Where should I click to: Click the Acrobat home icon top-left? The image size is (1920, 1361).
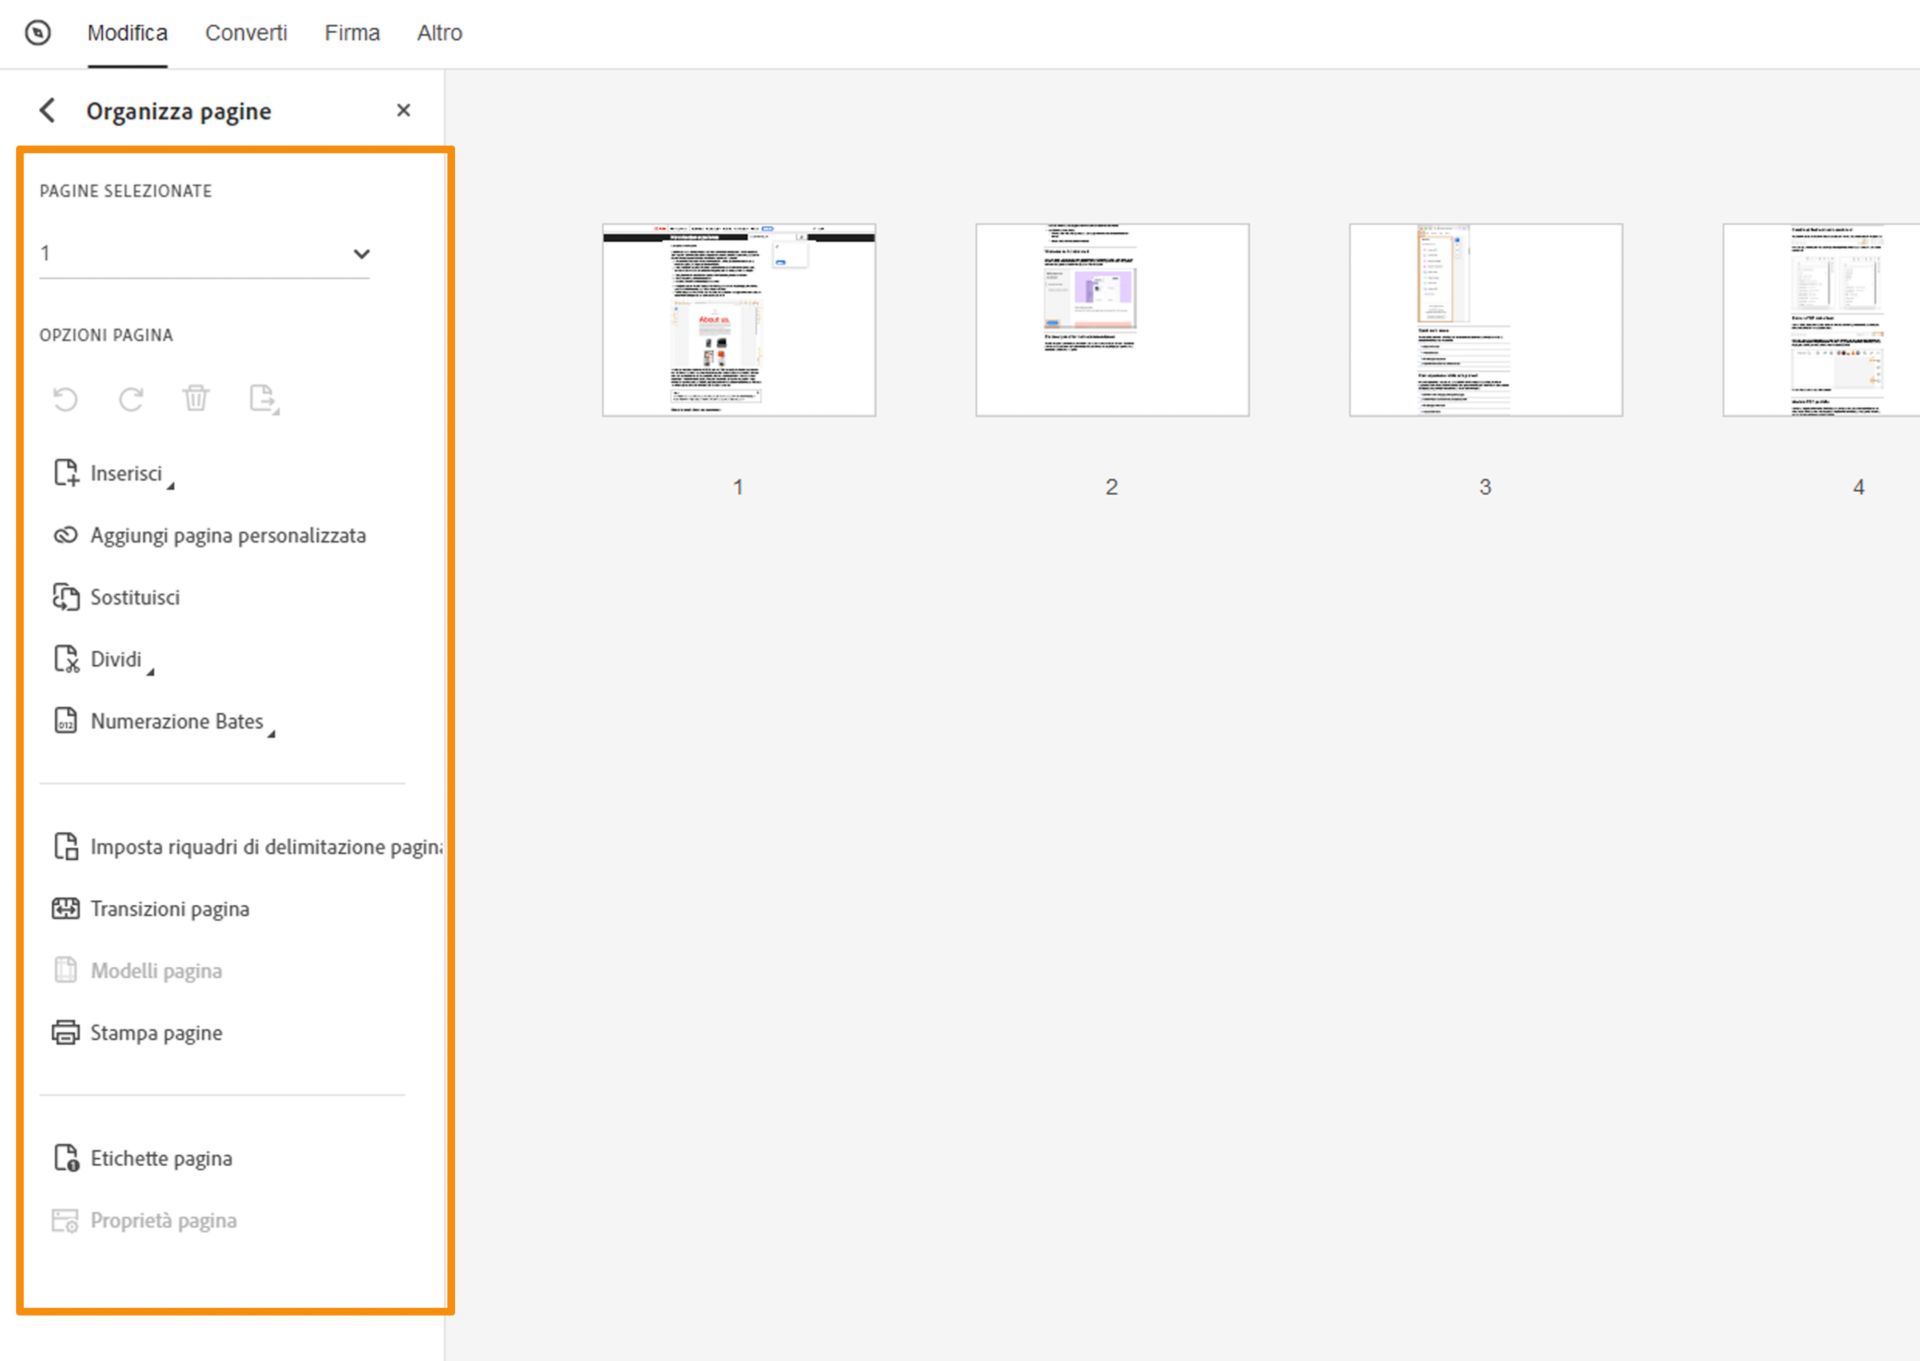38,33
